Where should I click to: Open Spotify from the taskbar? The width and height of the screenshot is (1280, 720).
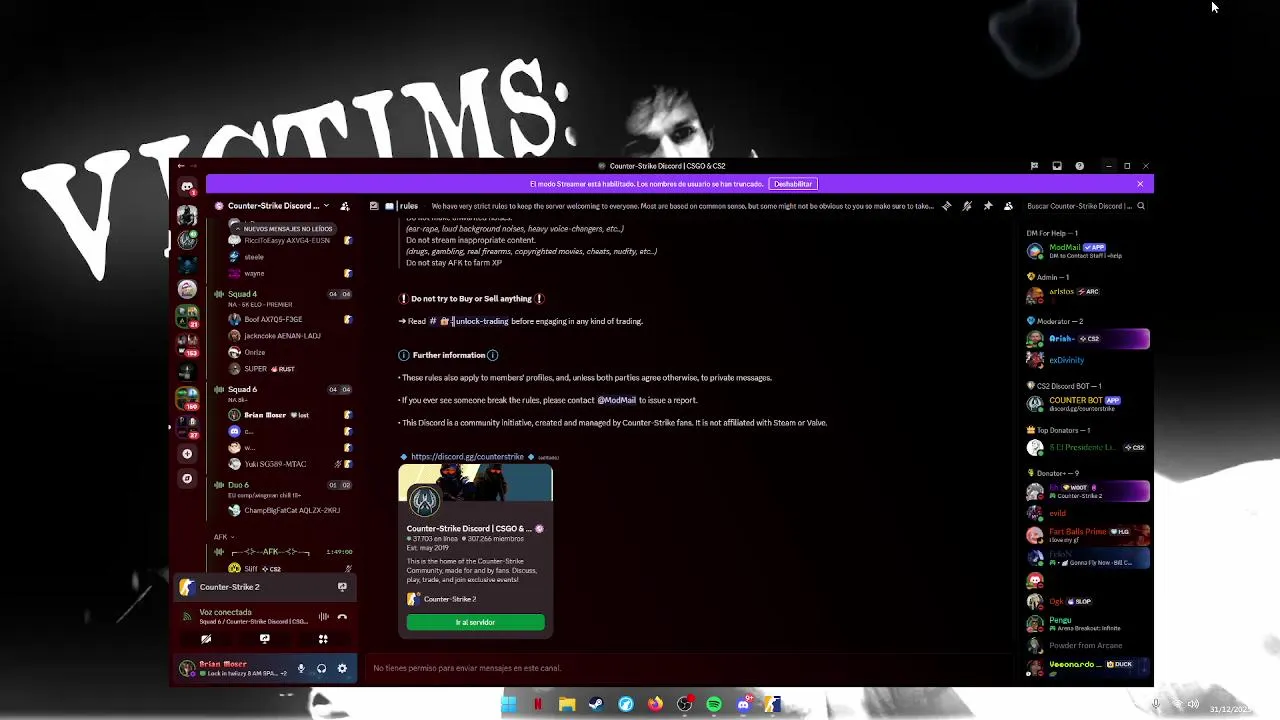[714, 705]
